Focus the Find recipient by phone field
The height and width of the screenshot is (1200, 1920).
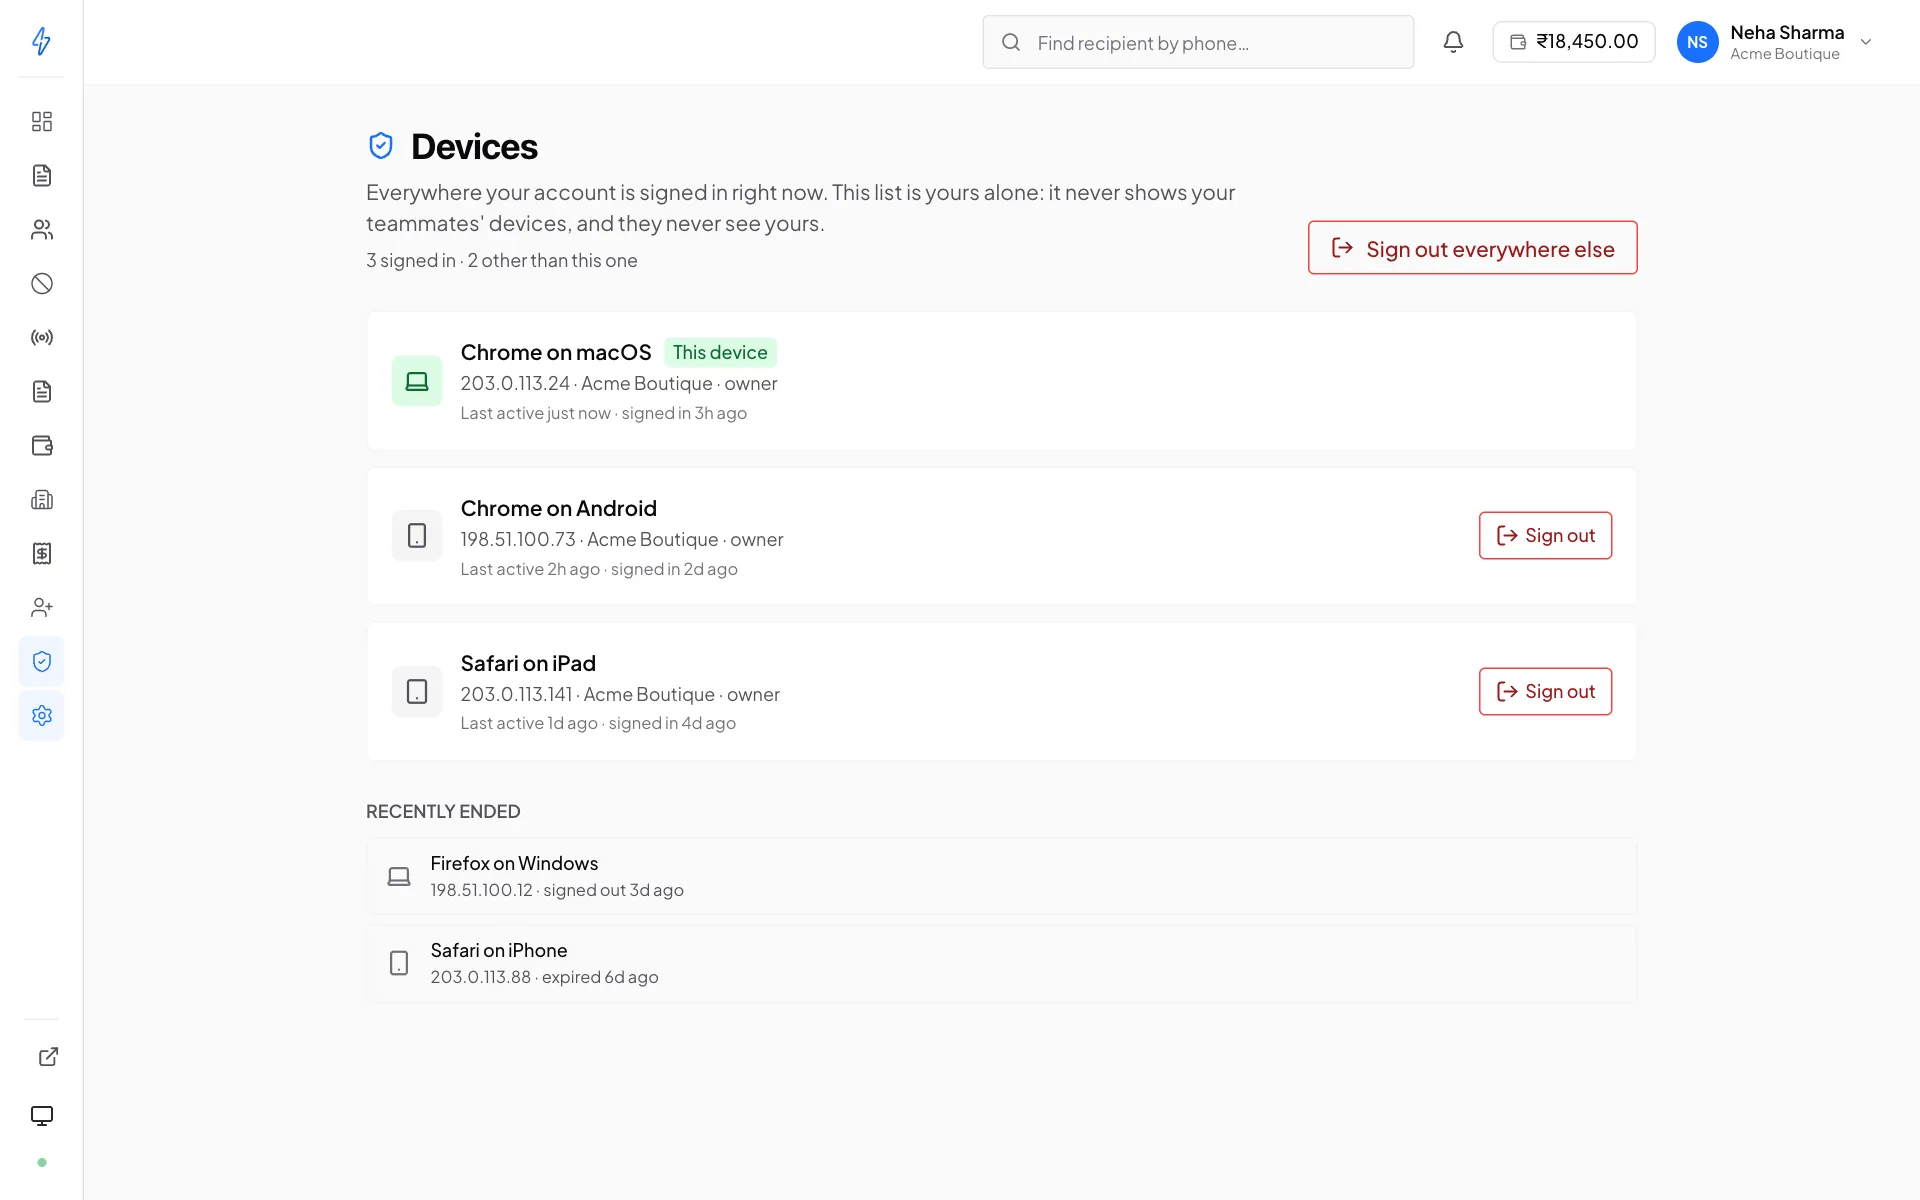click(x=1198, y=42)
